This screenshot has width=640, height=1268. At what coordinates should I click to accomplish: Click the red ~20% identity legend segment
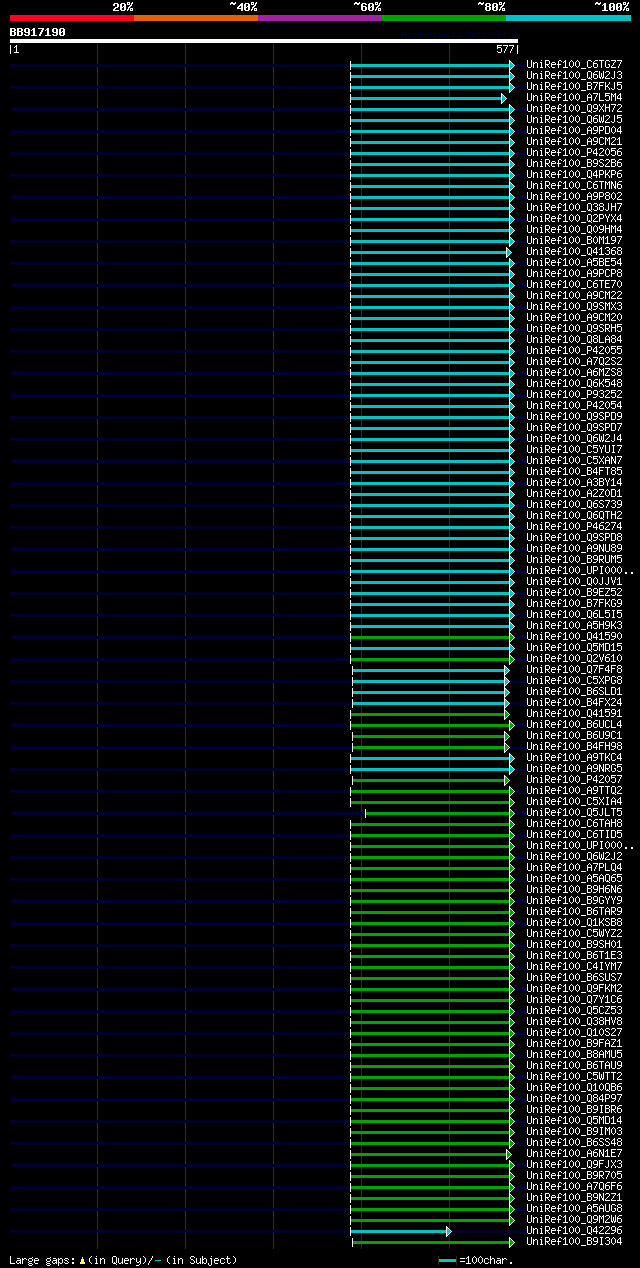[72, 18]
